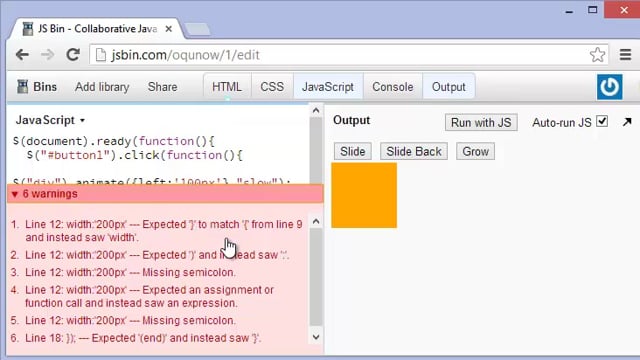Click Run with JS button
640x360 pixels.
[x=481, y=122]
